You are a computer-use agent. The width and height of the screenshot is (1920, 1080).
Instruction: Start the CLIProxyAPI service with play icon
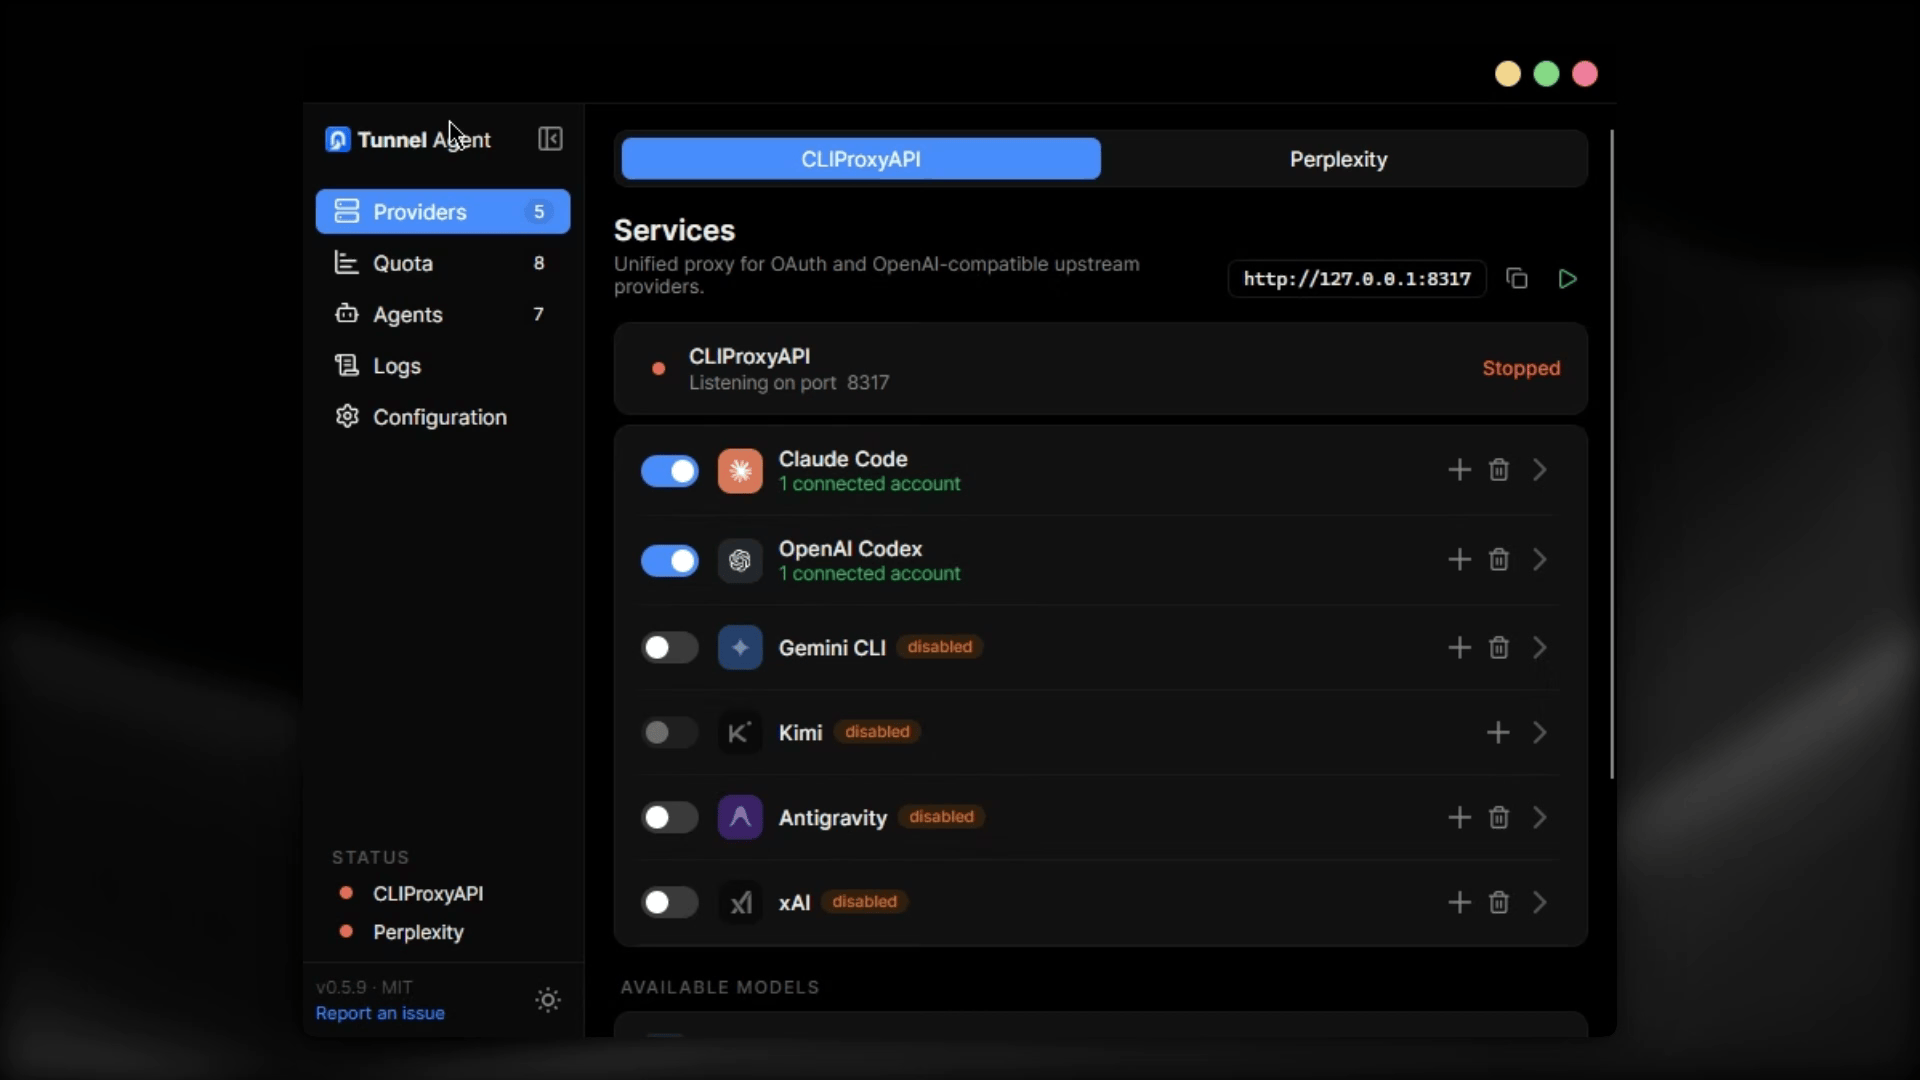(1567, 279)
